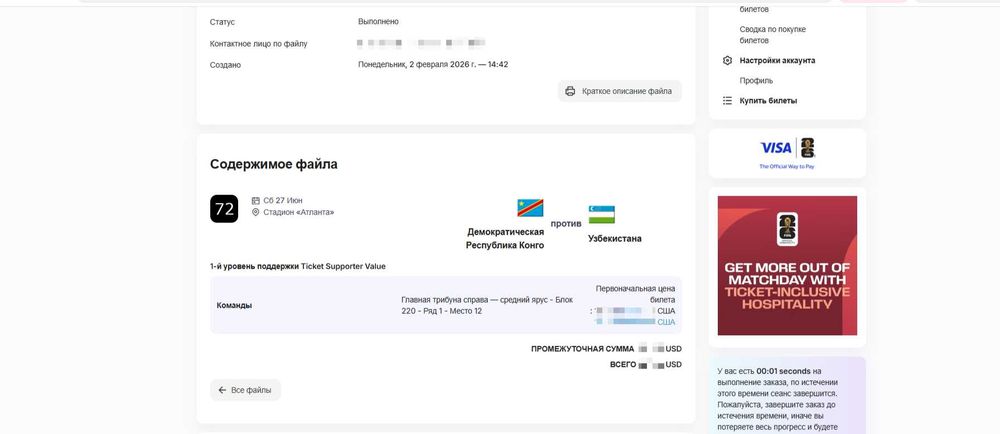This screenshot has width=1000, height=434.
Task: Click Стадион «Атланта» text
Action: tap(298, 212)
